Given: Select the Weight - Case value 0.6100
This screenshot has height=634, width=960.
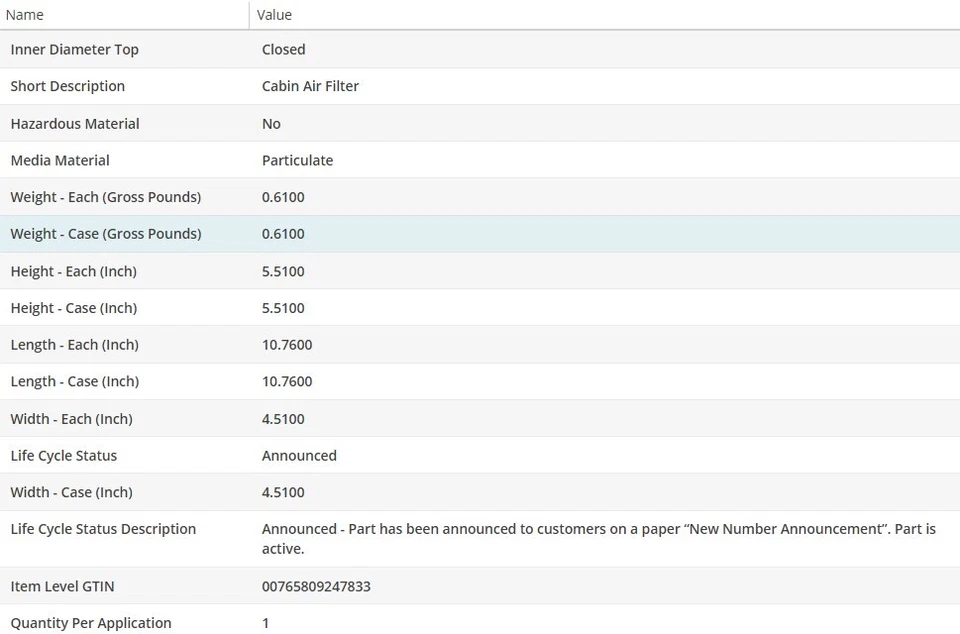Looking at the screenshot, I should click(283, 234).
